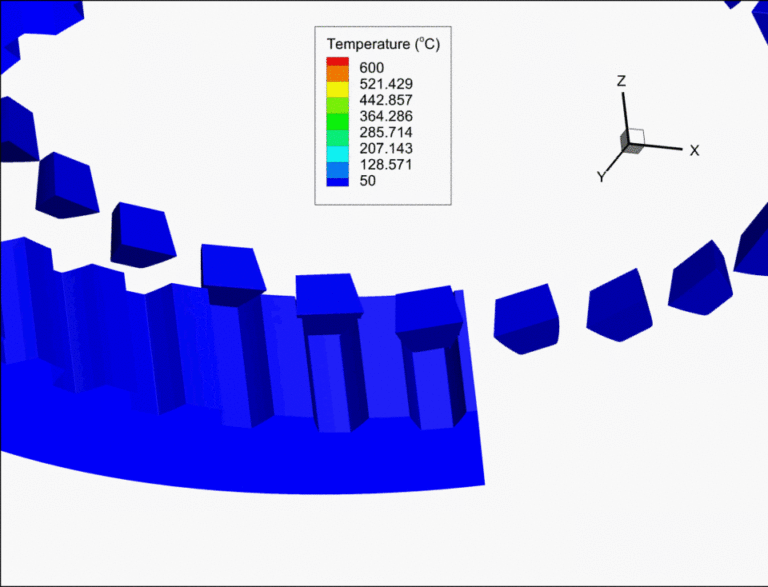The width and height of the screenshot is (768, 587).
Task: Select the X axis label
Action: point(693,150)
